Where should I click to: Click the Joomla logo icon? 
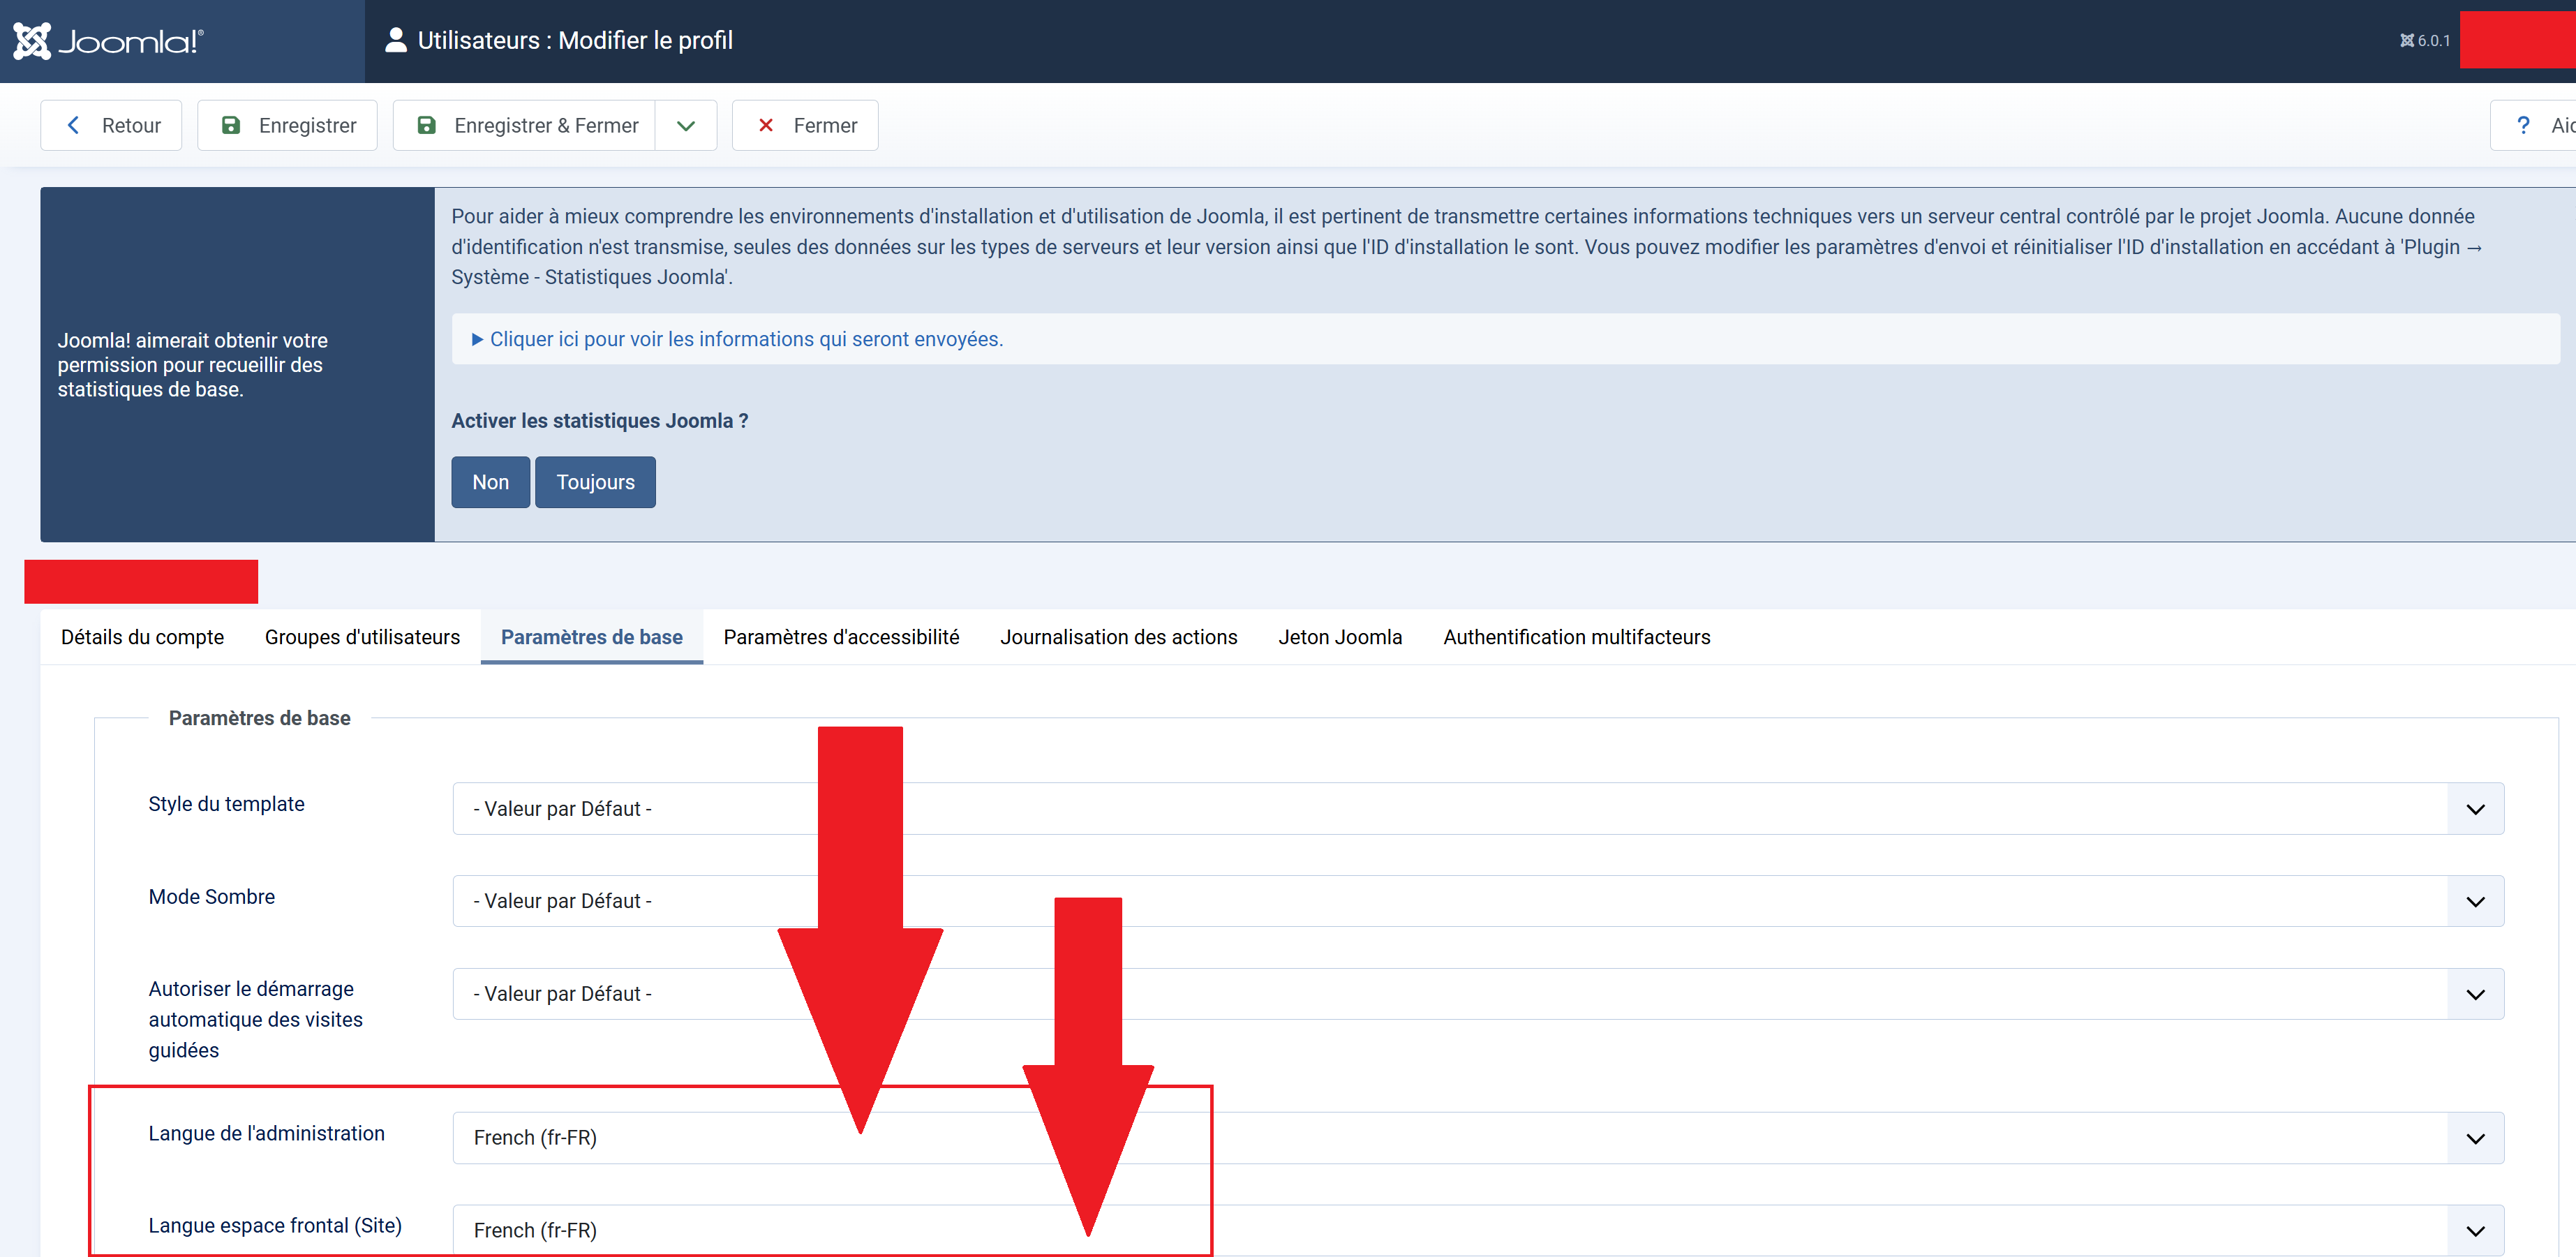pos(32,41)
